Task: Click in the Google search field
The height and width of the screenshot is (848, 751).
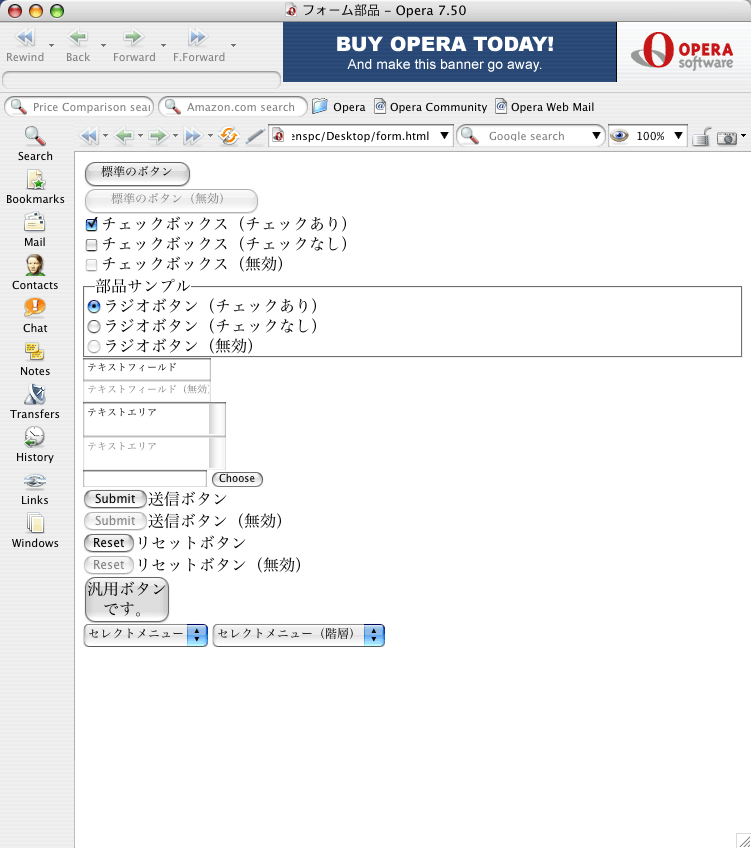Action: coord(530,136)
